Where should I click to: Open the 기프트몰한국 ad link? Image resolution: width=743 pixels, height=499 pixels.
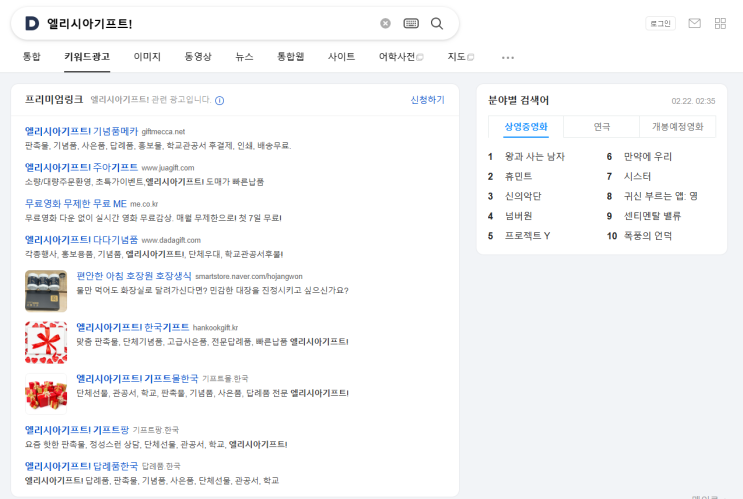tap(137, 379)
